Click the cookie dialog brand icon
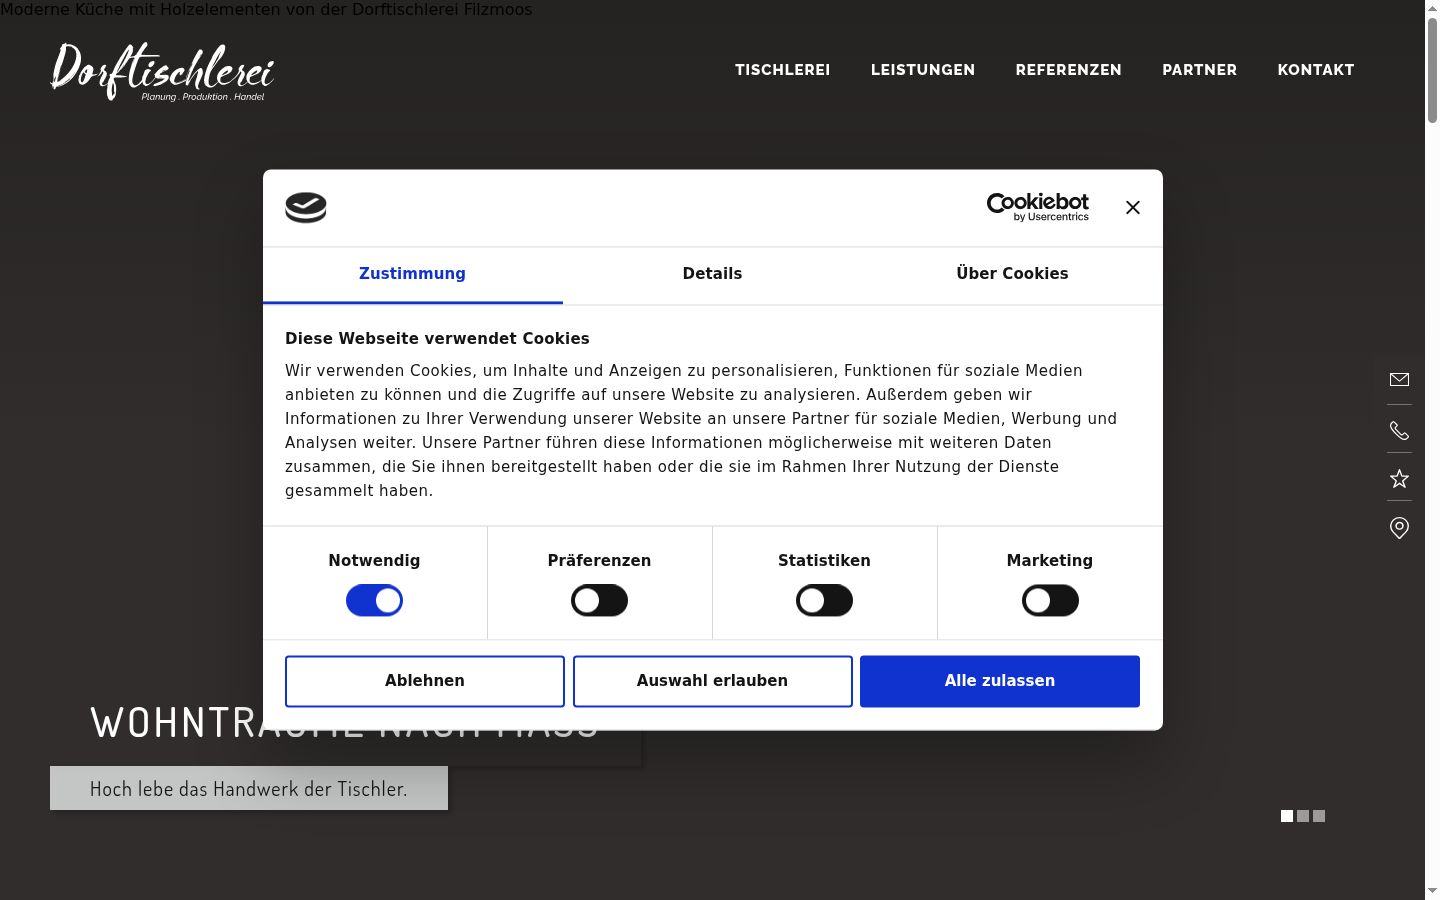1440x900 pixels. 306,207
